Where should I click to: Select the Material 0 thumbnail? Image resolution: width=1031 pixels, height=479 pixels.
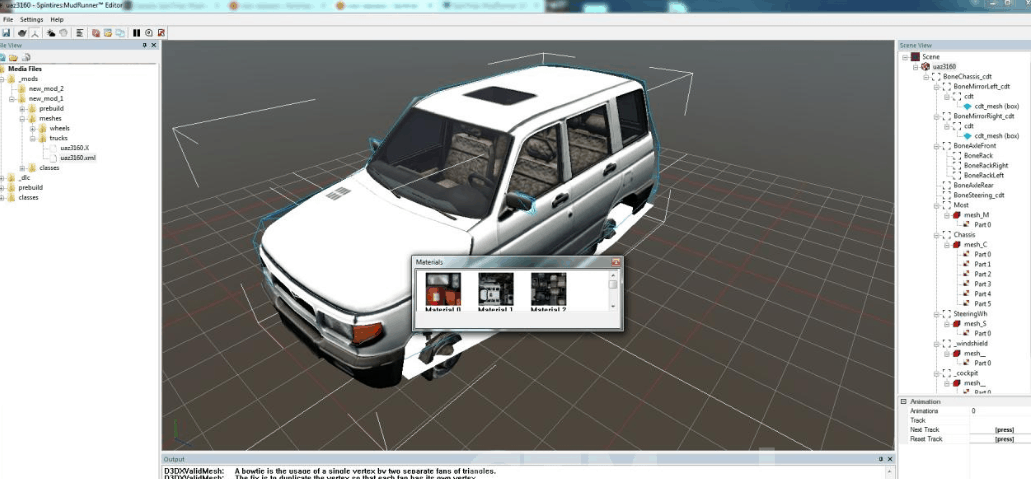tap(443, 290)
